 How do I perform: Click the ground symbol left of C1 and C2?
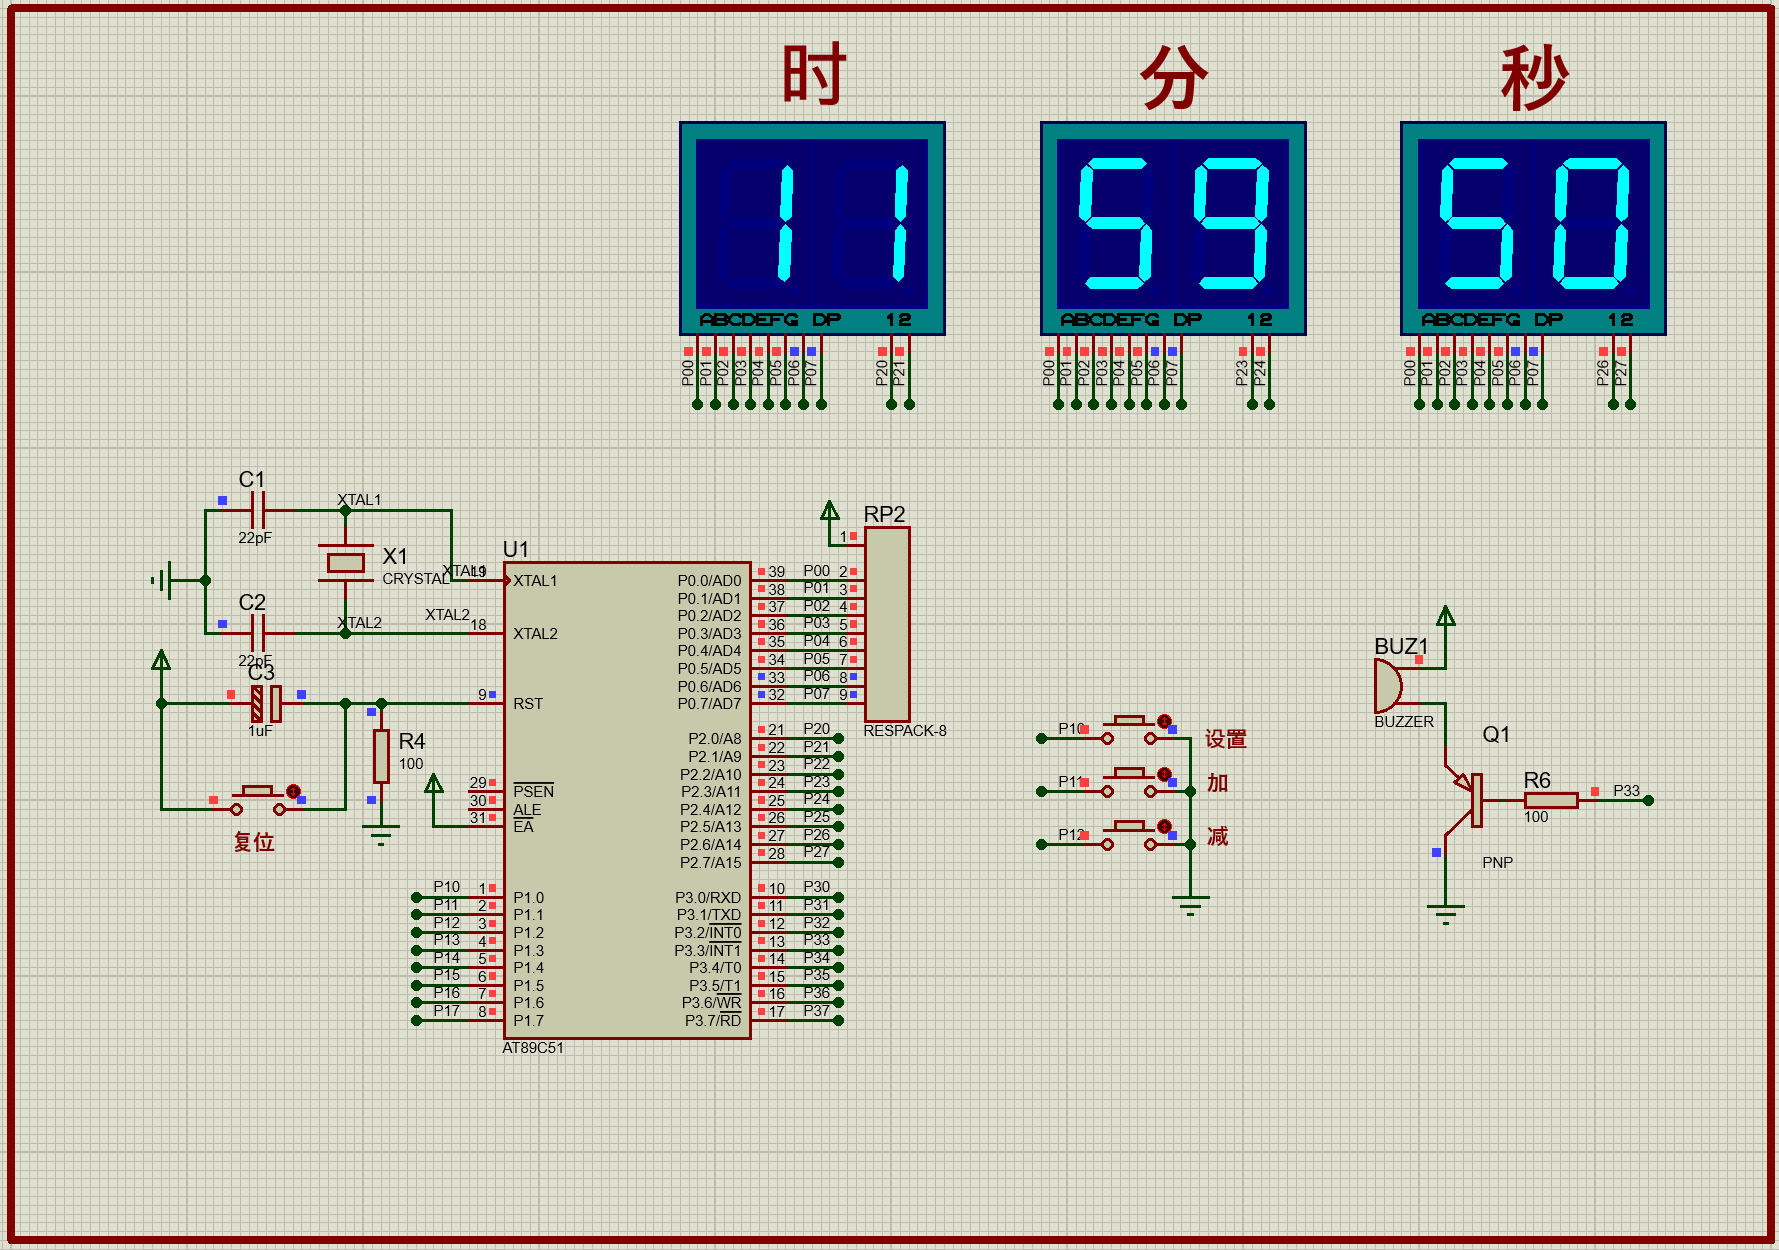point(163,580)
